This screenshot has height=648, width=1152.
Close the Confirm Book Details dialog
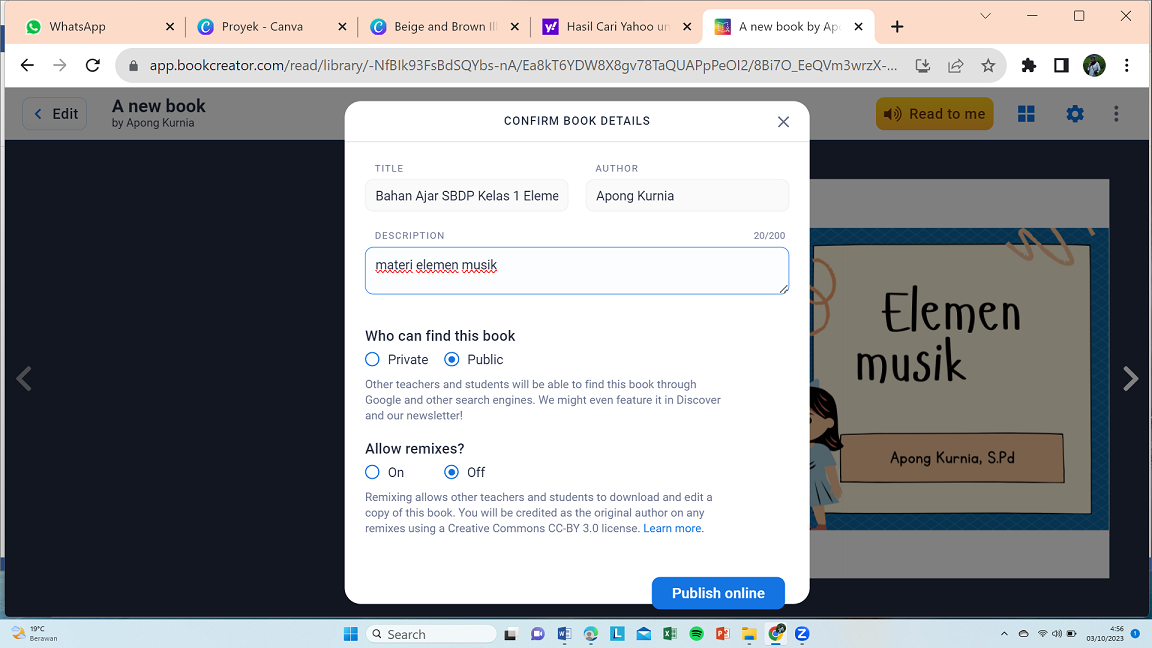pyautogui.click(x=783, y=122)
